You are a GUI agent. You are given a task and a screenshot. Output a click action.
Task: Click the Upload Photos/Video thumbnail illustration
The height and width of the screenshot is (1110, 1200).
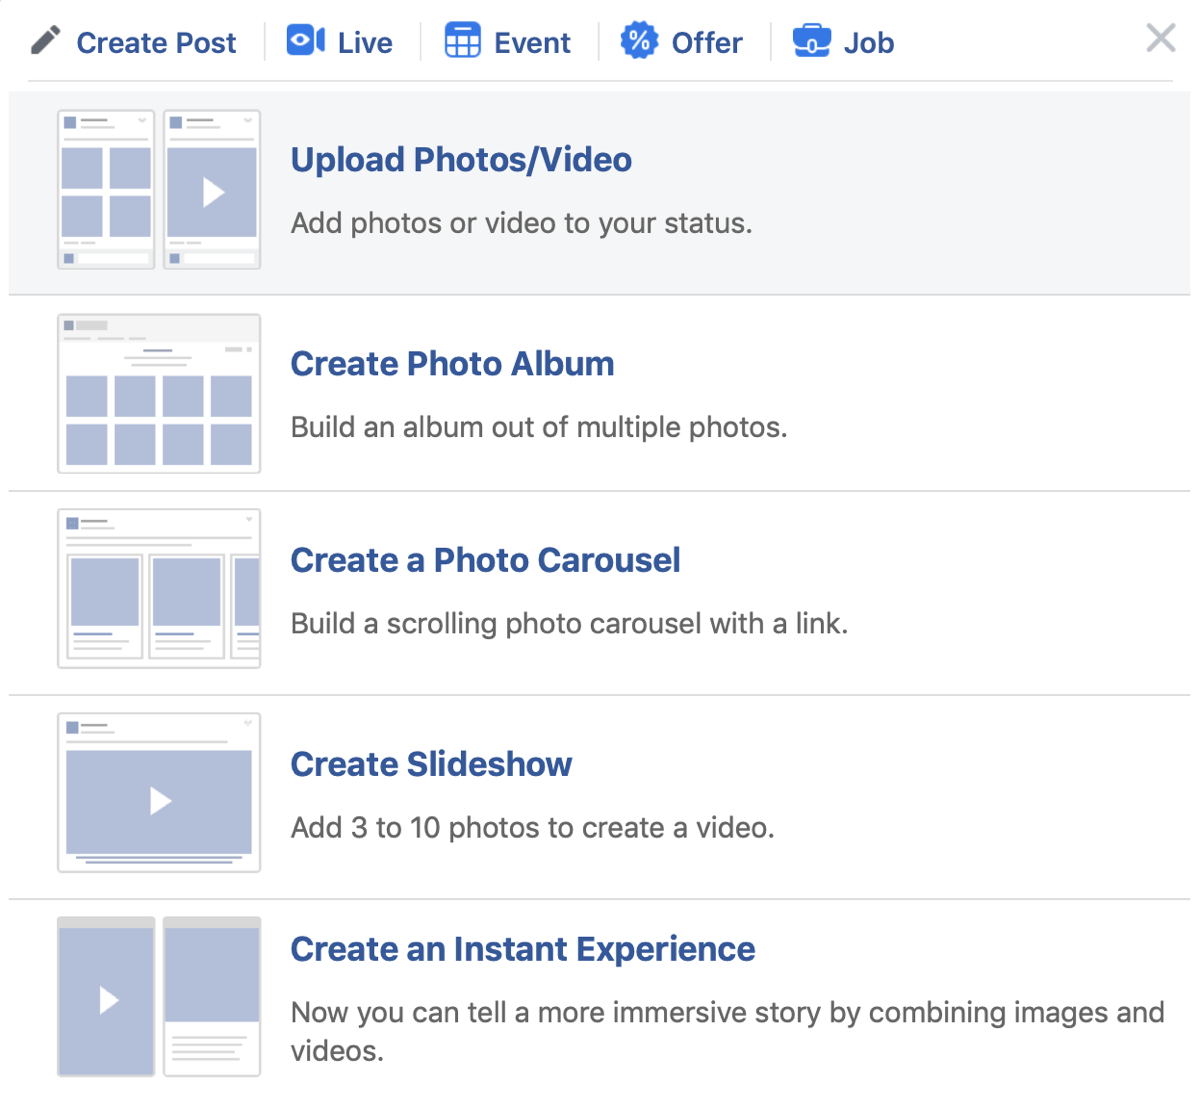(x=159, y=190)
